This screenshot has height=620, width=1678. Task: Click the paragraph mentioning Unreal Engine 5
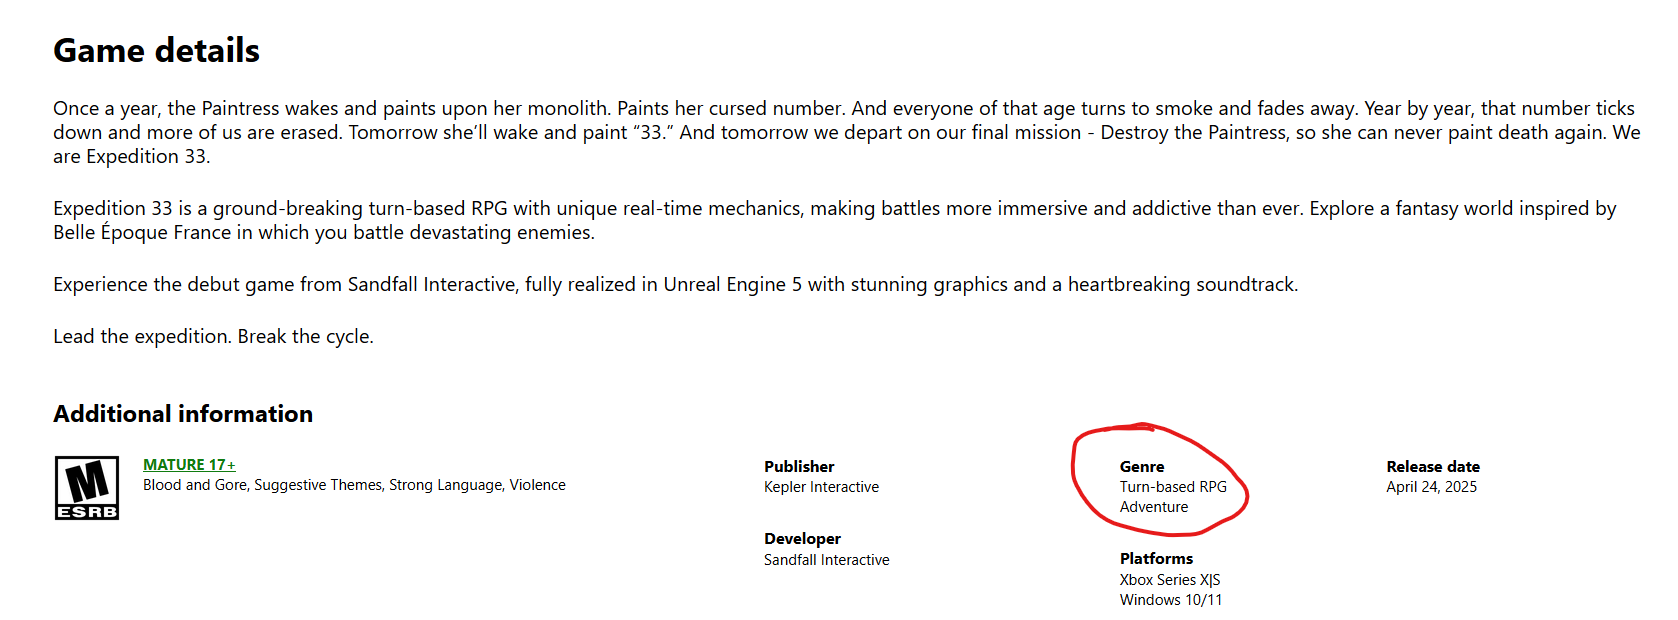[675, 285]
